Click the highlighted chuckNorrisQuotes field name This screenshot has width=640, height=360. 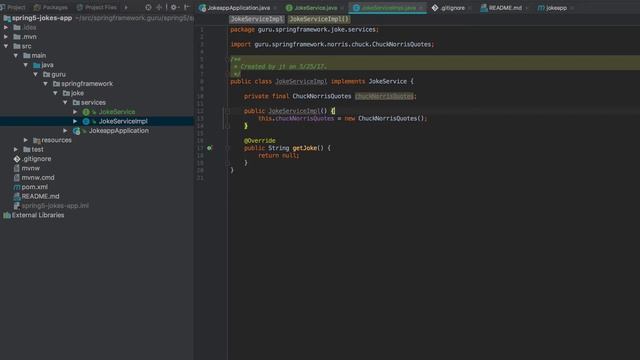[x=384, y=96]
